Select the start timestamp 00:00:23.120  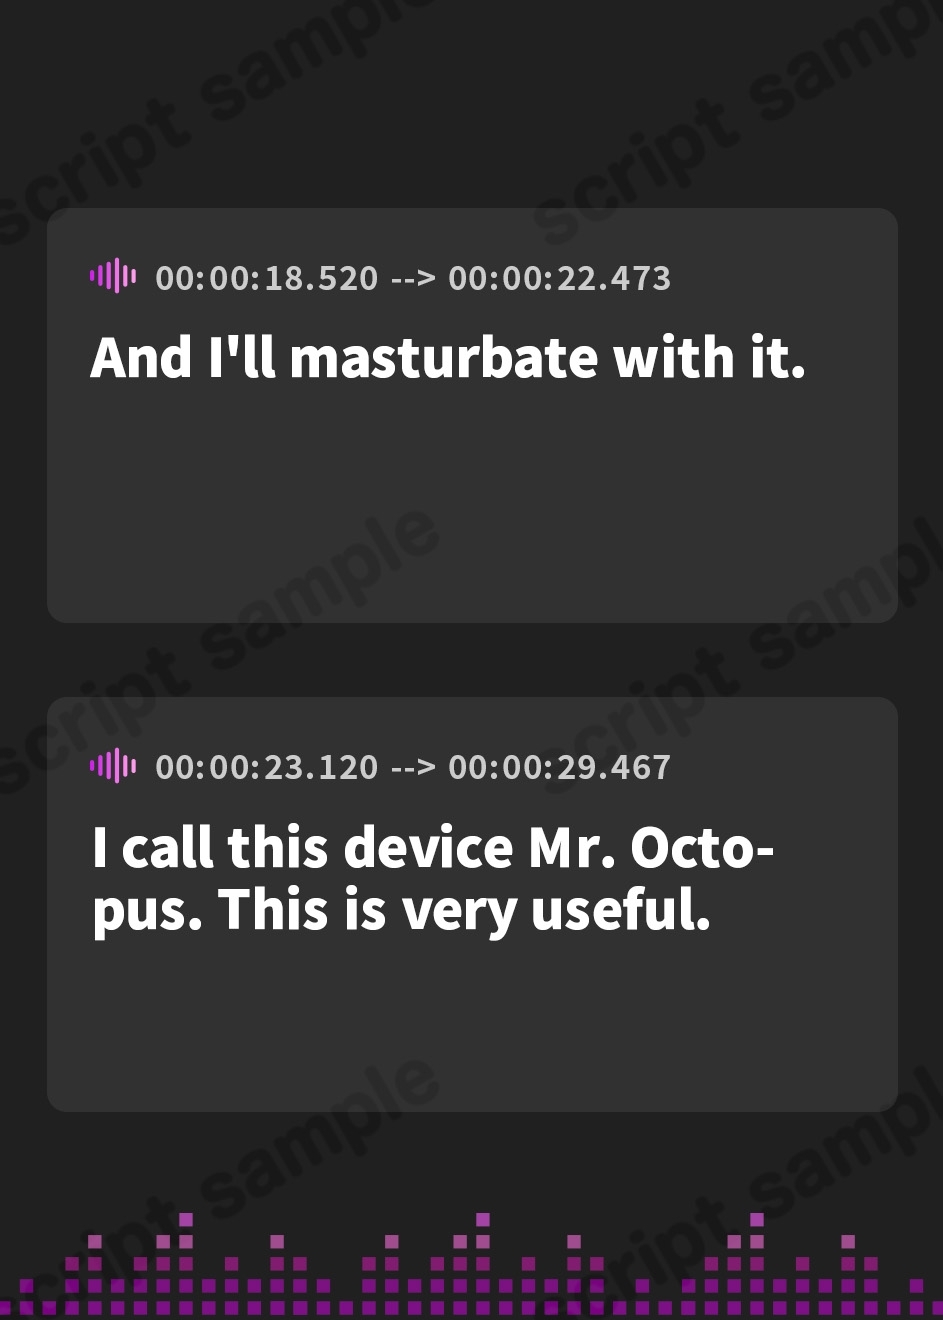point(267,767)
